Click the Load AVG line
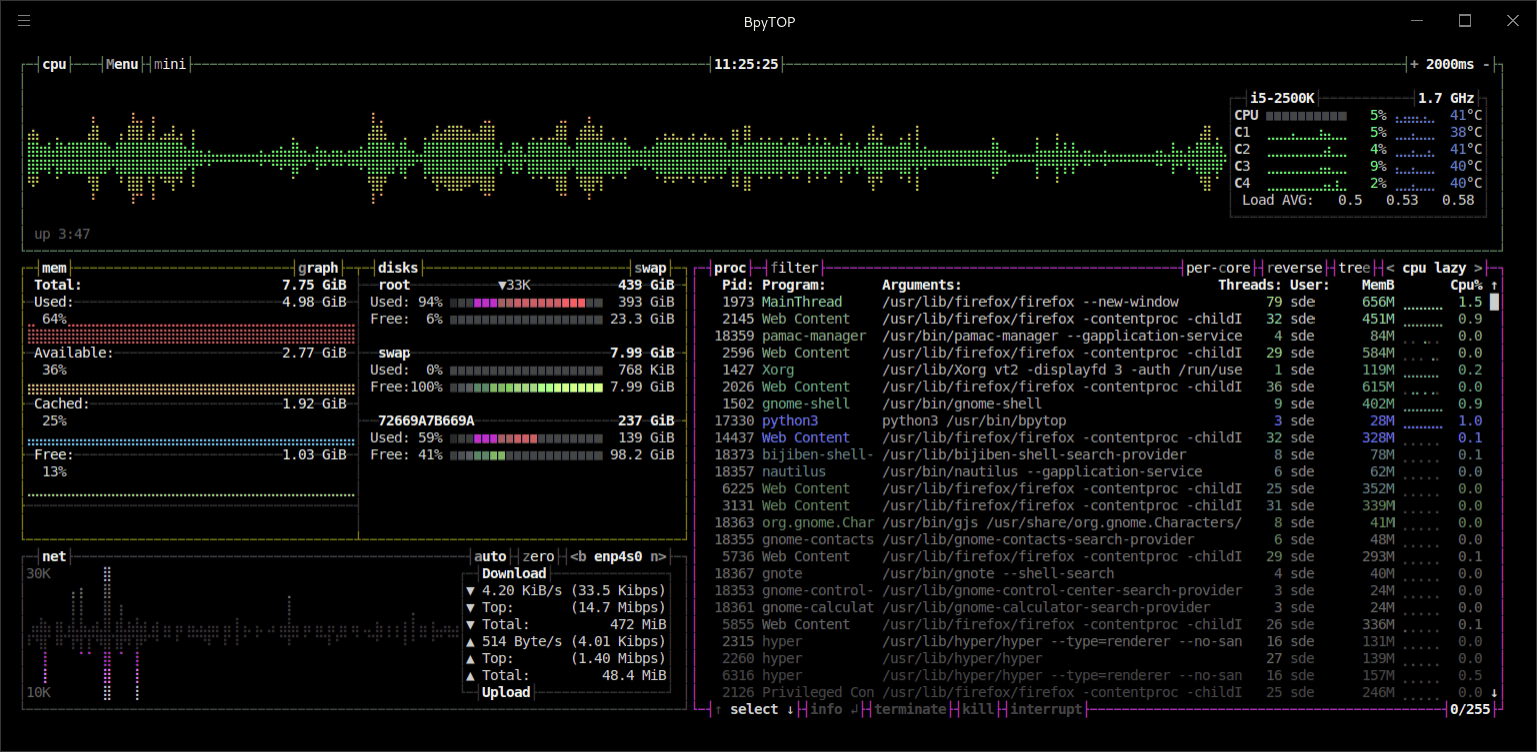The image size is (1537, 752). tap(1358, 200)
